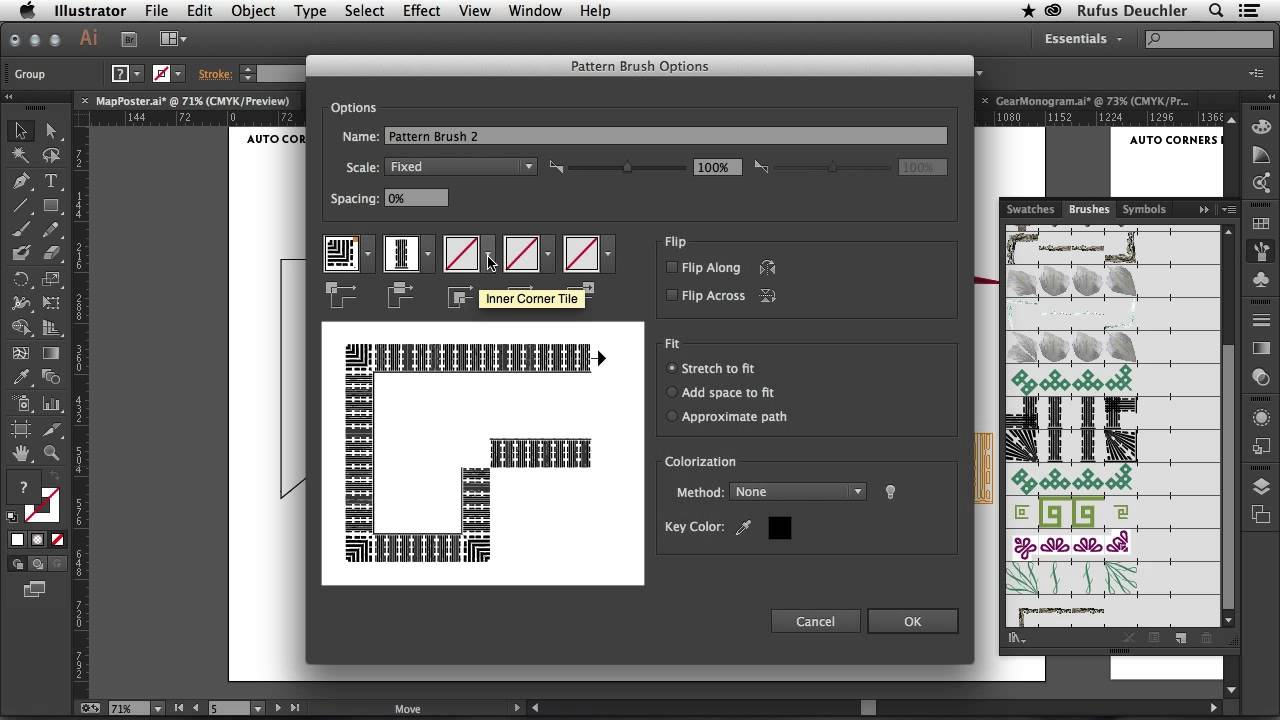Click New Brush icon in Brushes panel

tap(1180, 638)
